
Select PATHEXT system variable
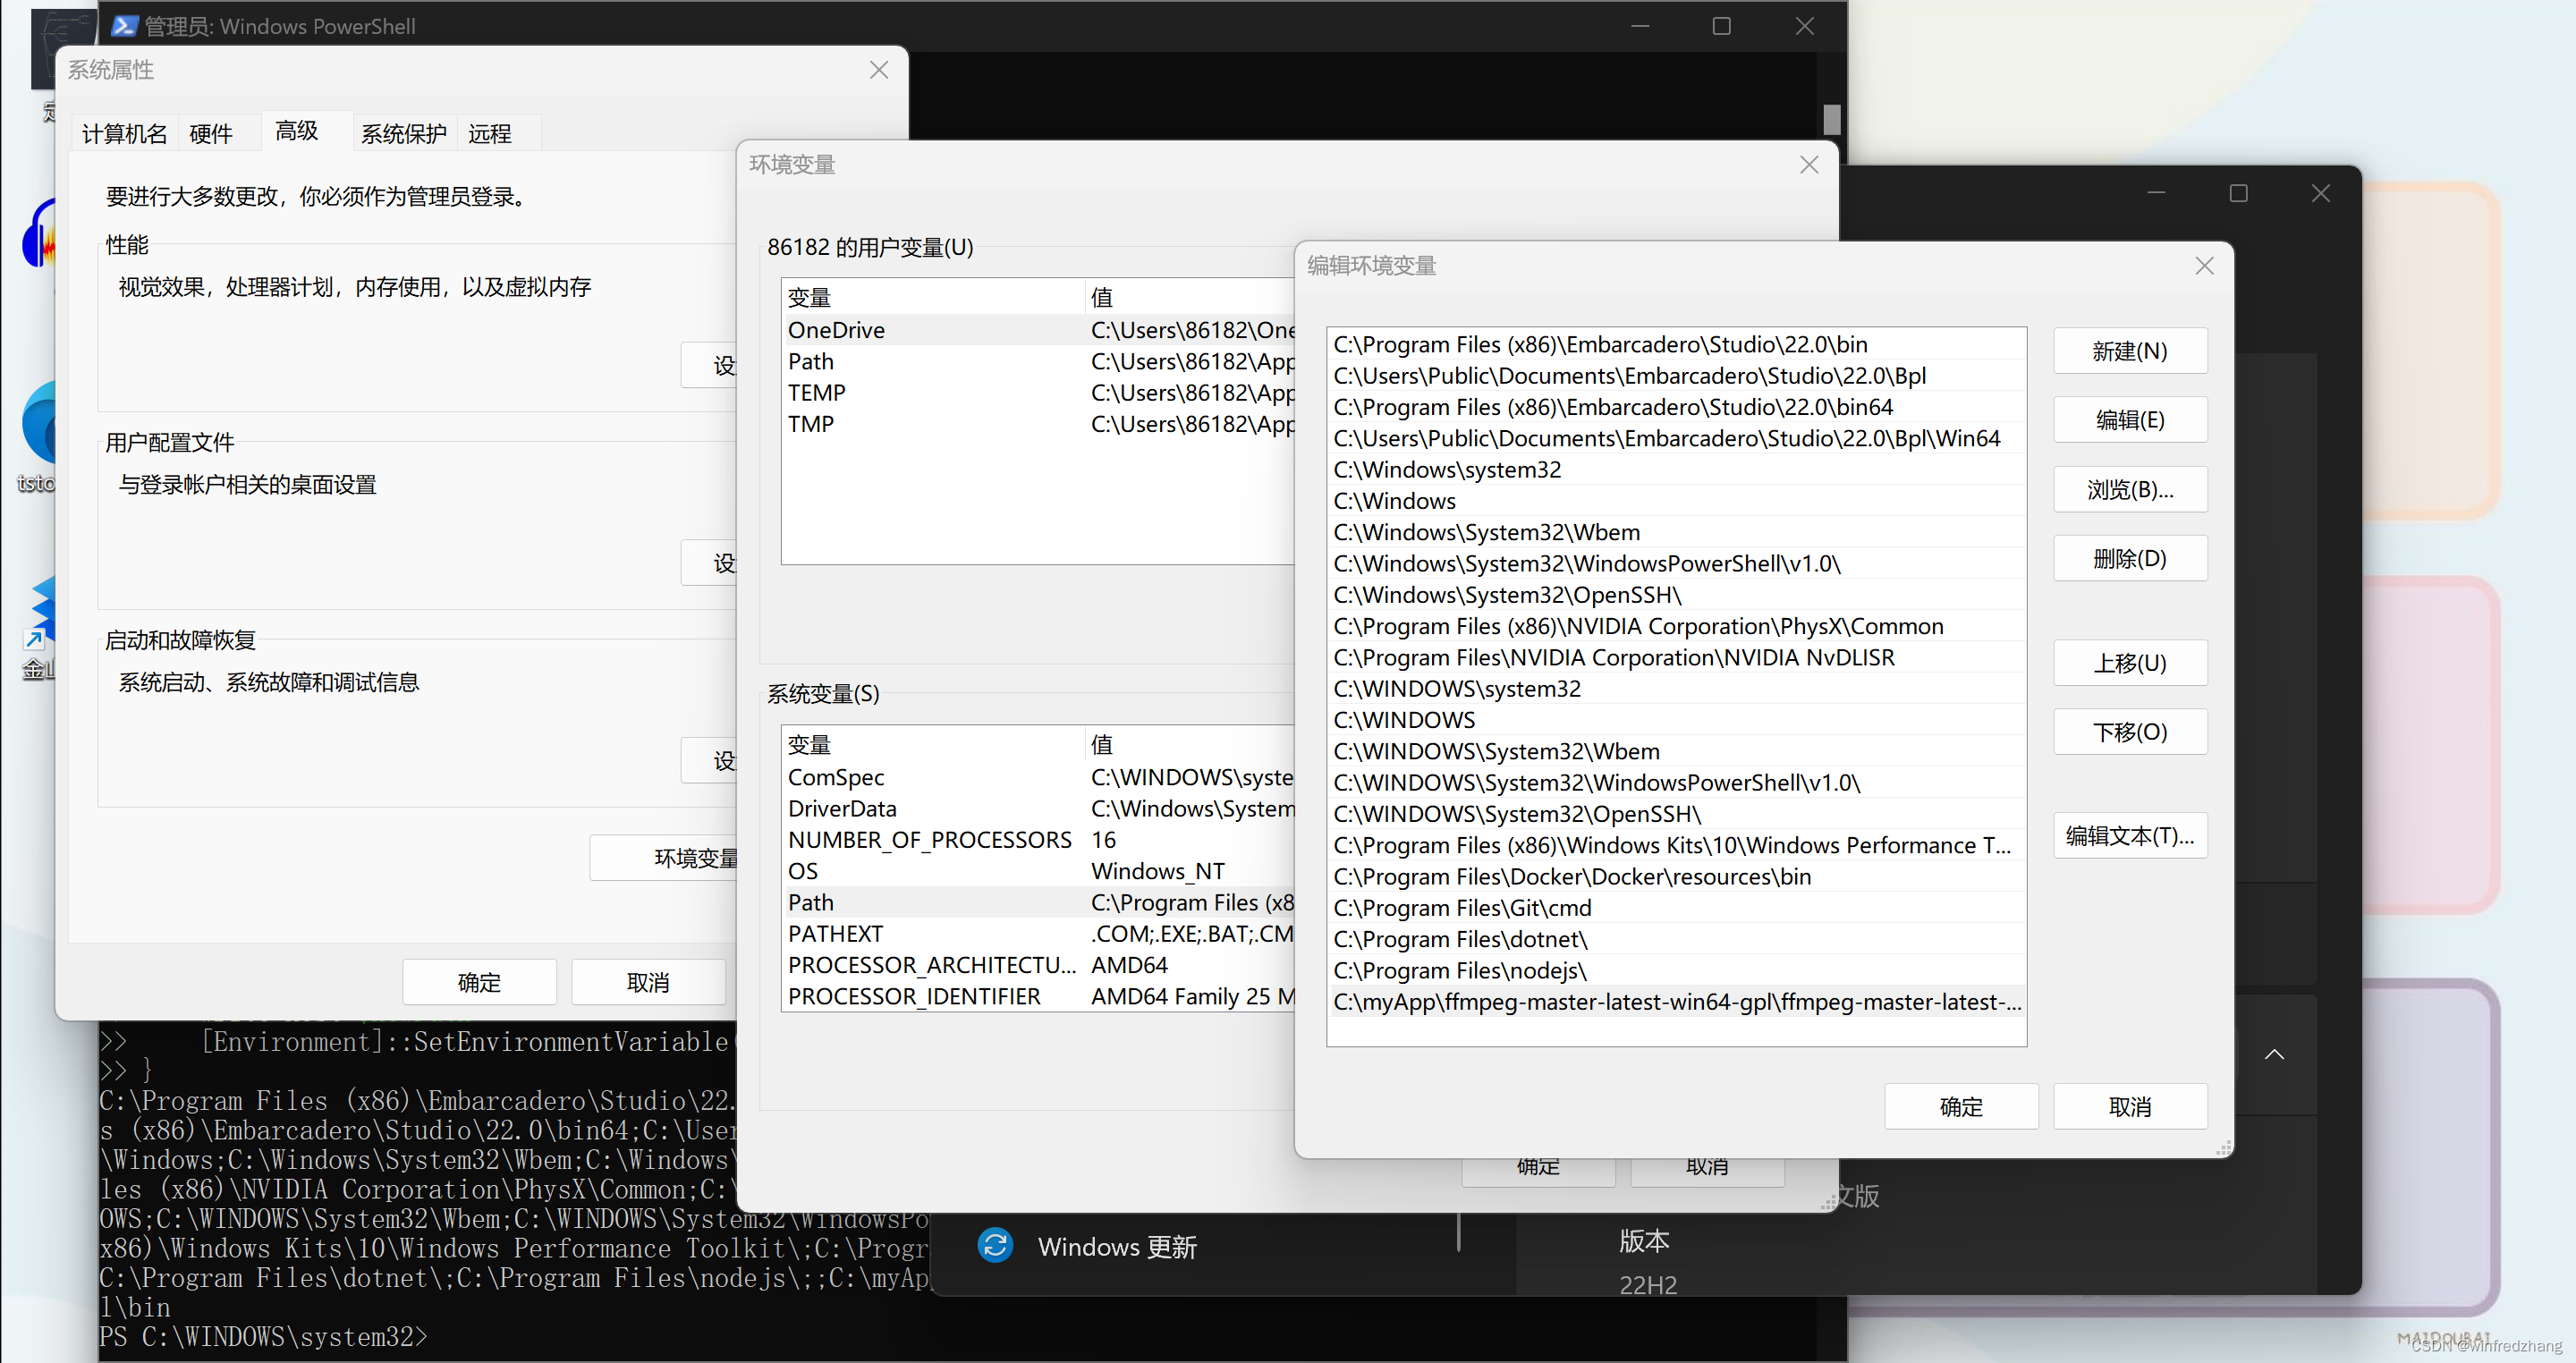click(1039, 934)
